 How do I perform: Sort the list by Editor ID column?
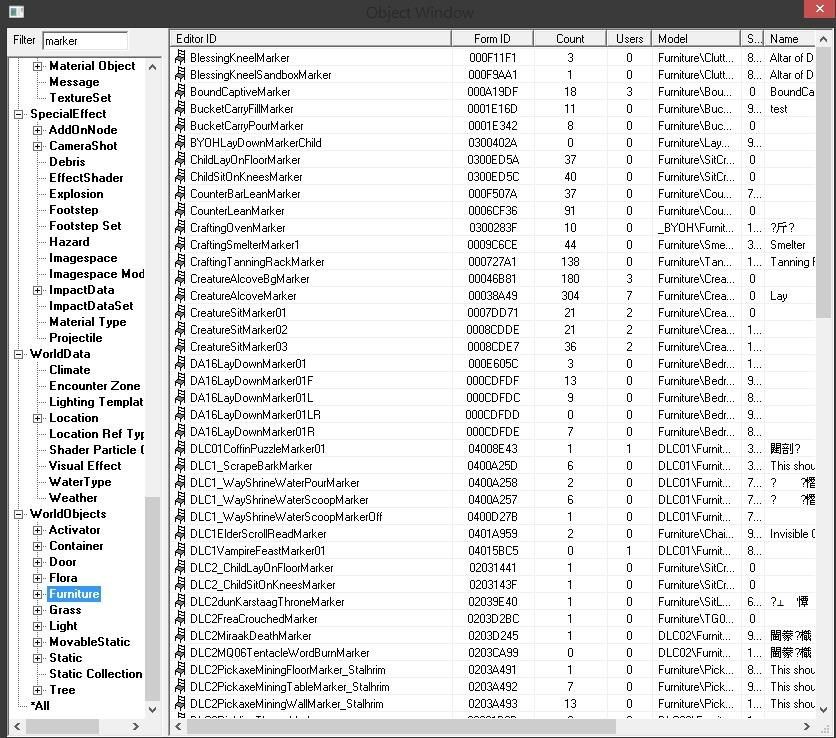point(311,39)
